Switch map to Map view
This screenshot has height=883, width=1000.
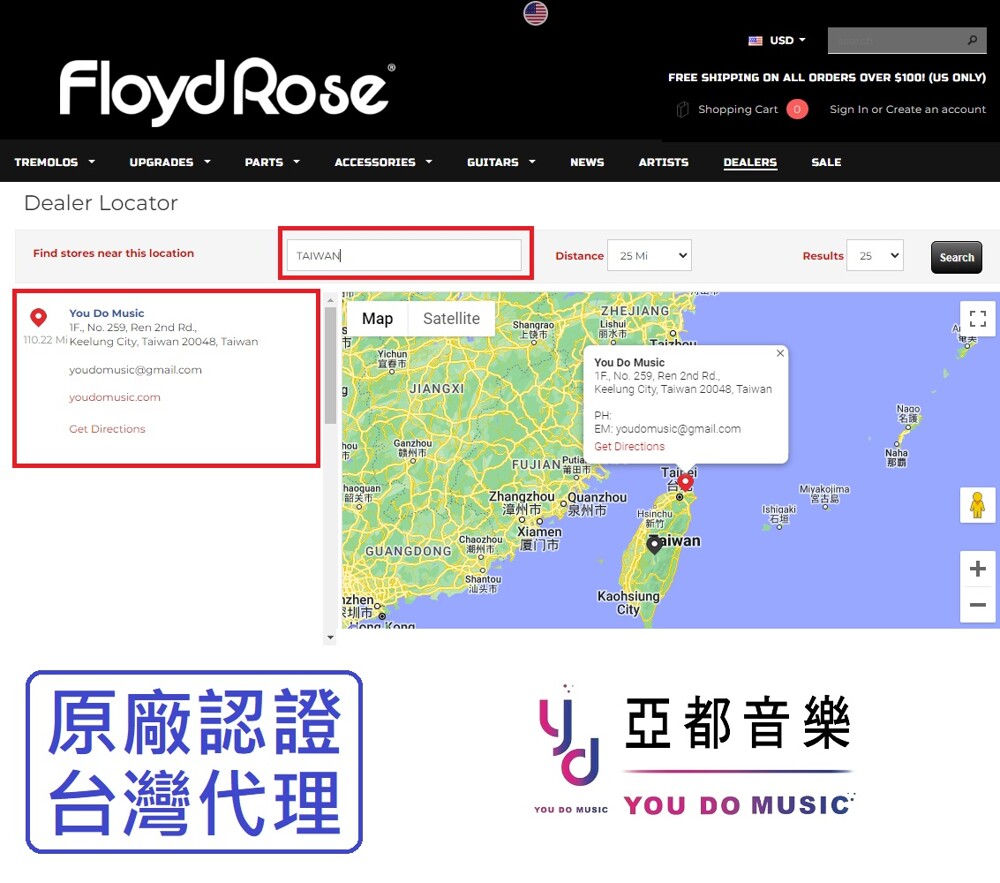(x=377, y=319)
